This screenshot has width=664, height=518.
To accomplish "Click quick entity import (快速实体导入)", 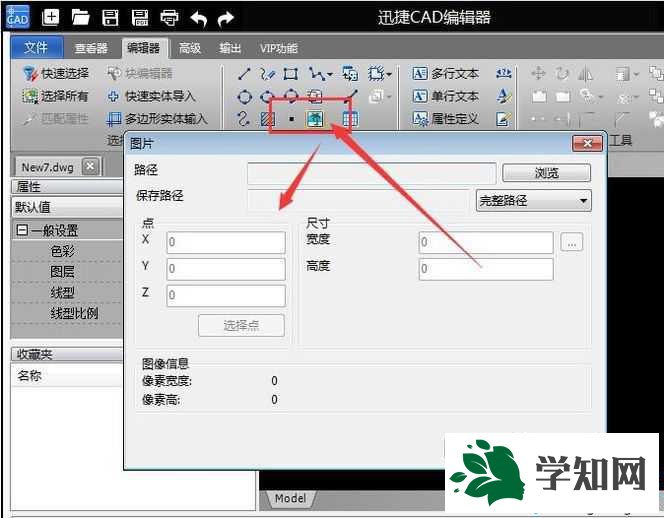I will coord(151,96).
